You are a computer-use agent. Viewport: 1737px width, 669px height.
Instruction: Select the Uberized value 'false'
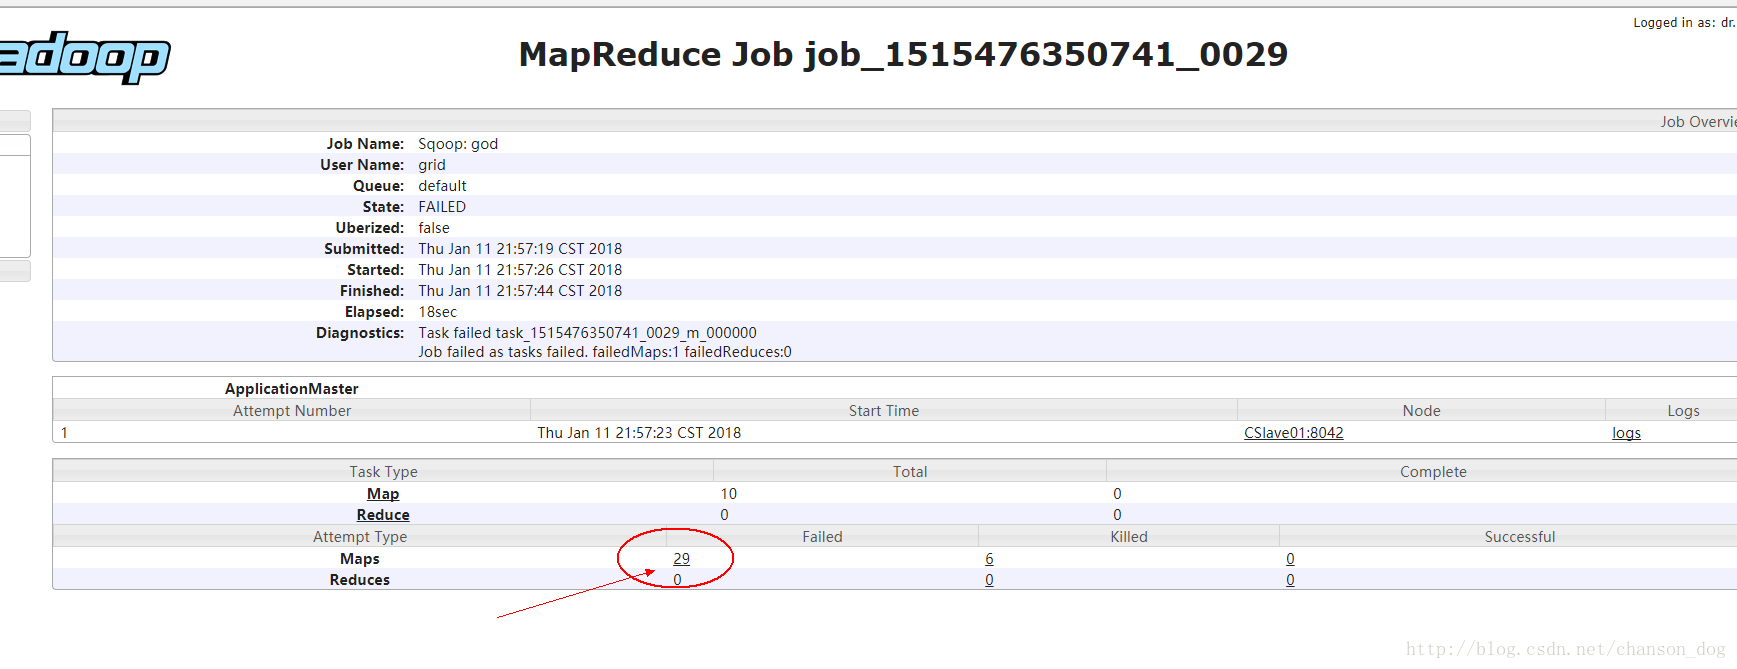pos(434,228)
